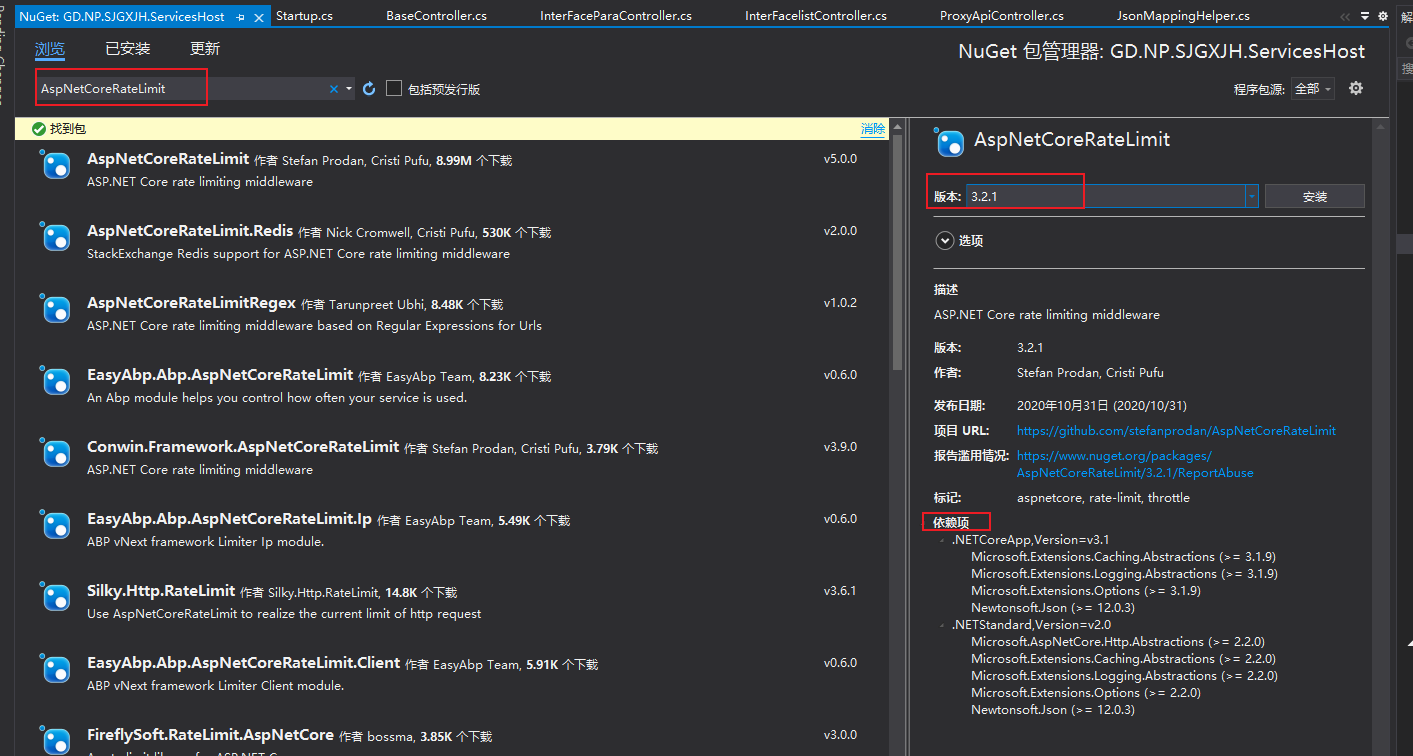Select EasyAbp.Abp.AspNetCoreRateLimit package title
This screenshot has width=1413, height=756.
(220, 374)
